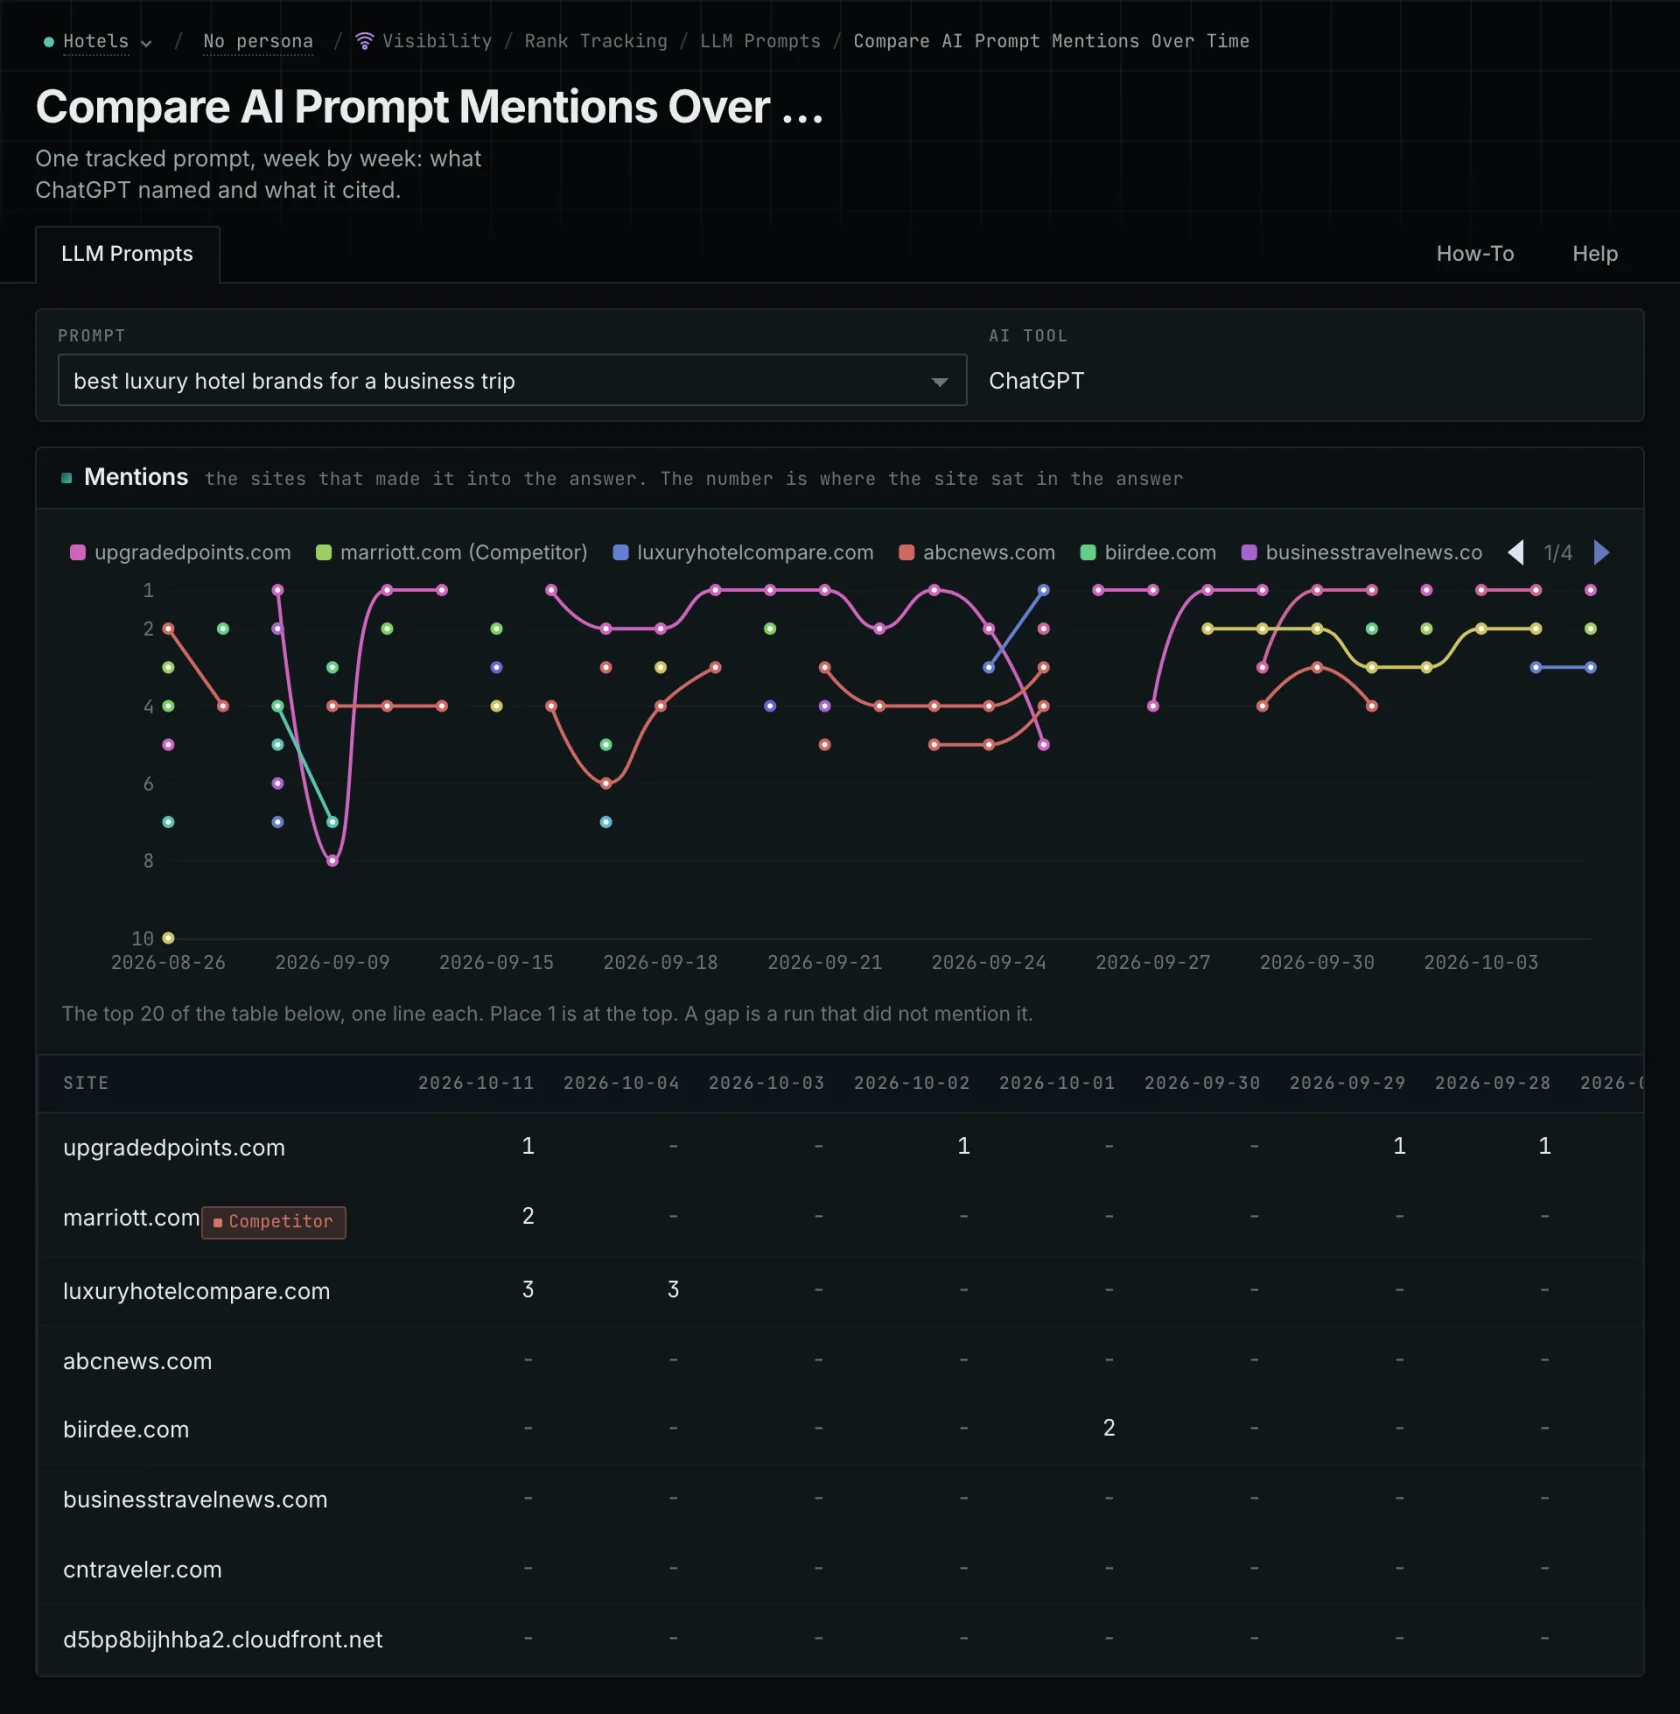Click the 2026-09-29 column header

point(1347,1083)
